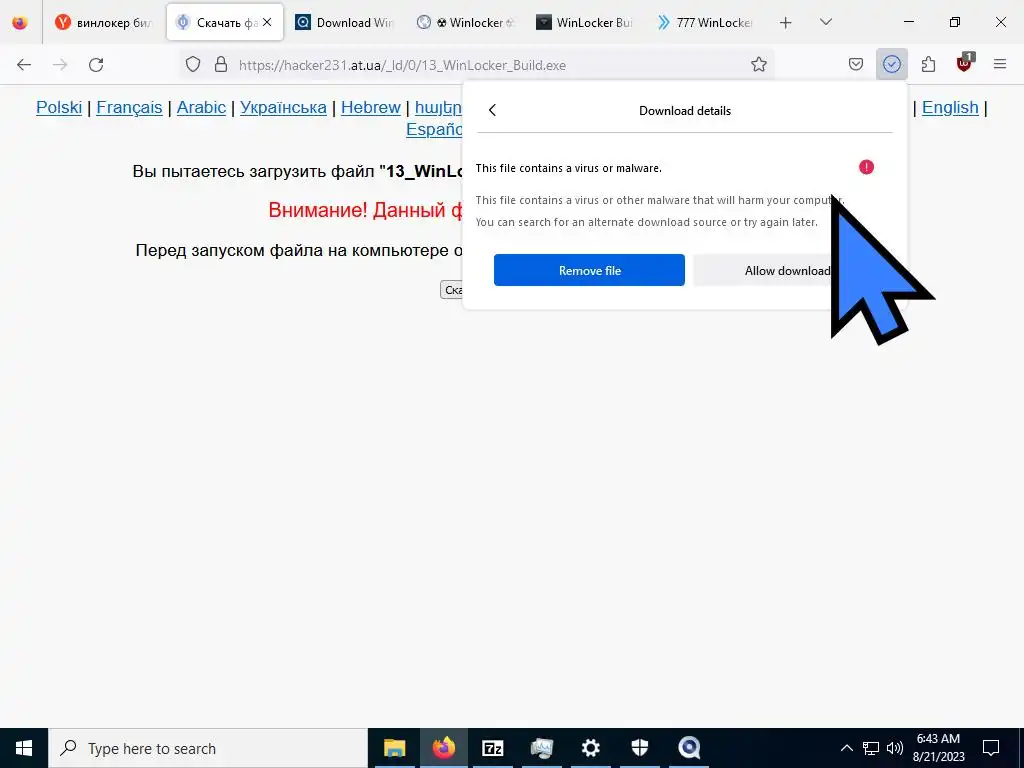Close the Скачать фа tab
Viewport: 1024px width, 768px height.
pyautogui.click(x=267, y=22)
